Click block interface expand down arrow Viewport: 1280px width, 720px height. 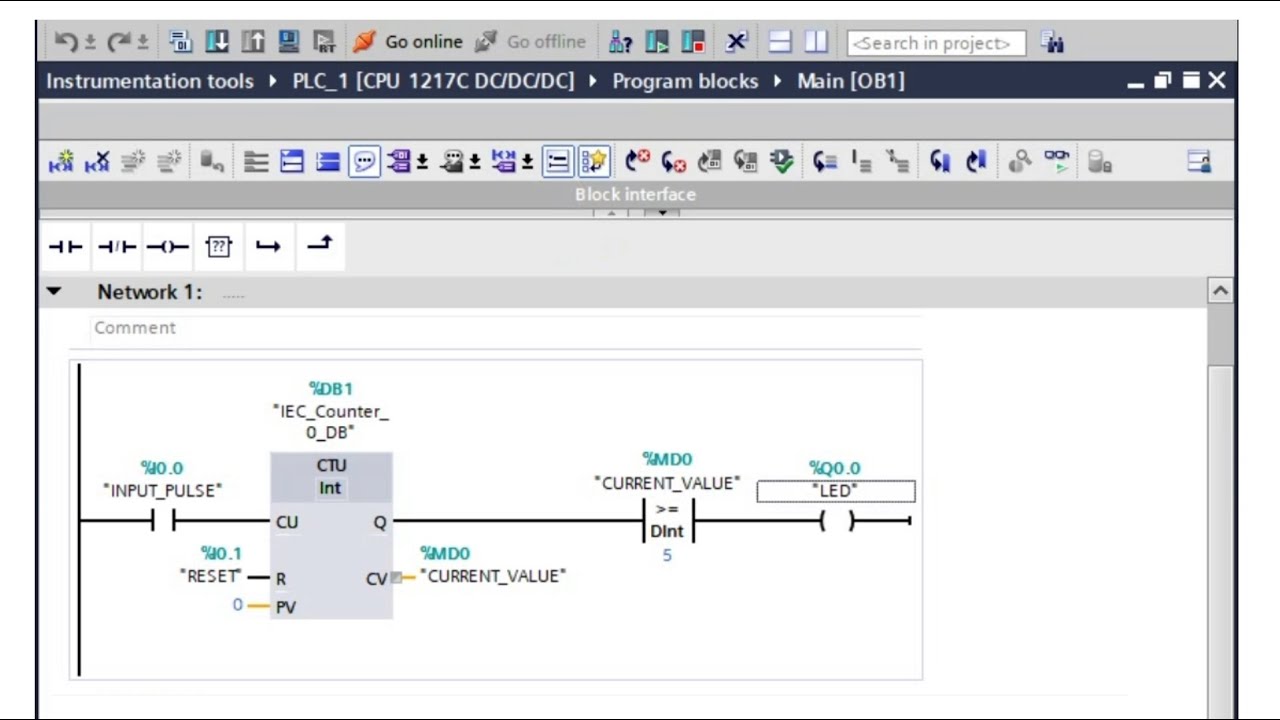(x=662, y=213)
